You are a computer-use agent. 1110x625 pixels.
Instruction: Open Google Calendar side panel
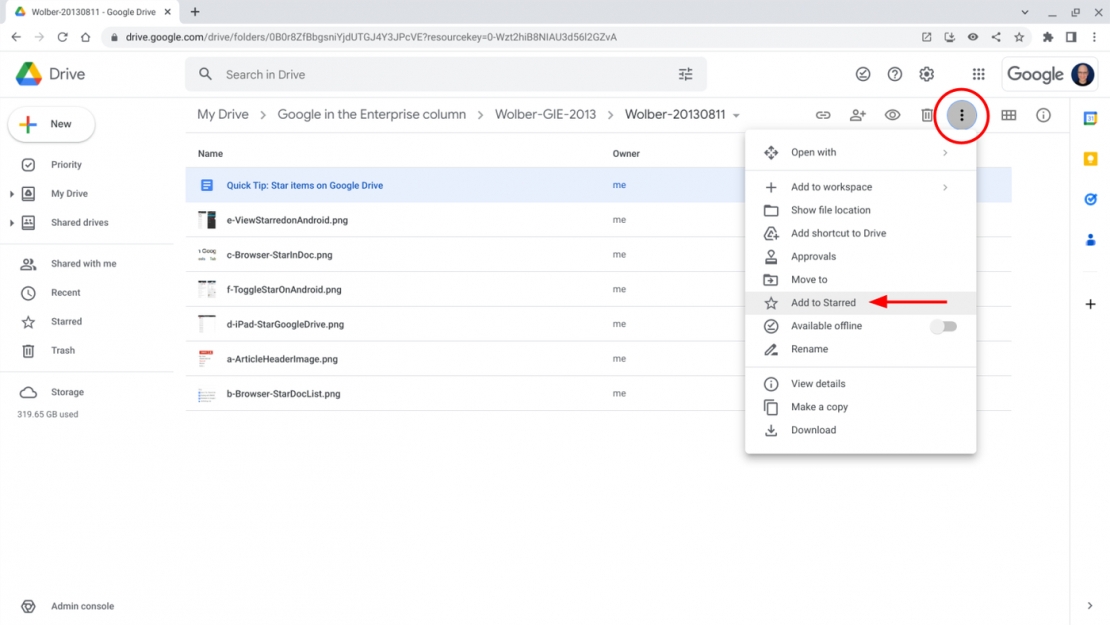click(1090, 116)
